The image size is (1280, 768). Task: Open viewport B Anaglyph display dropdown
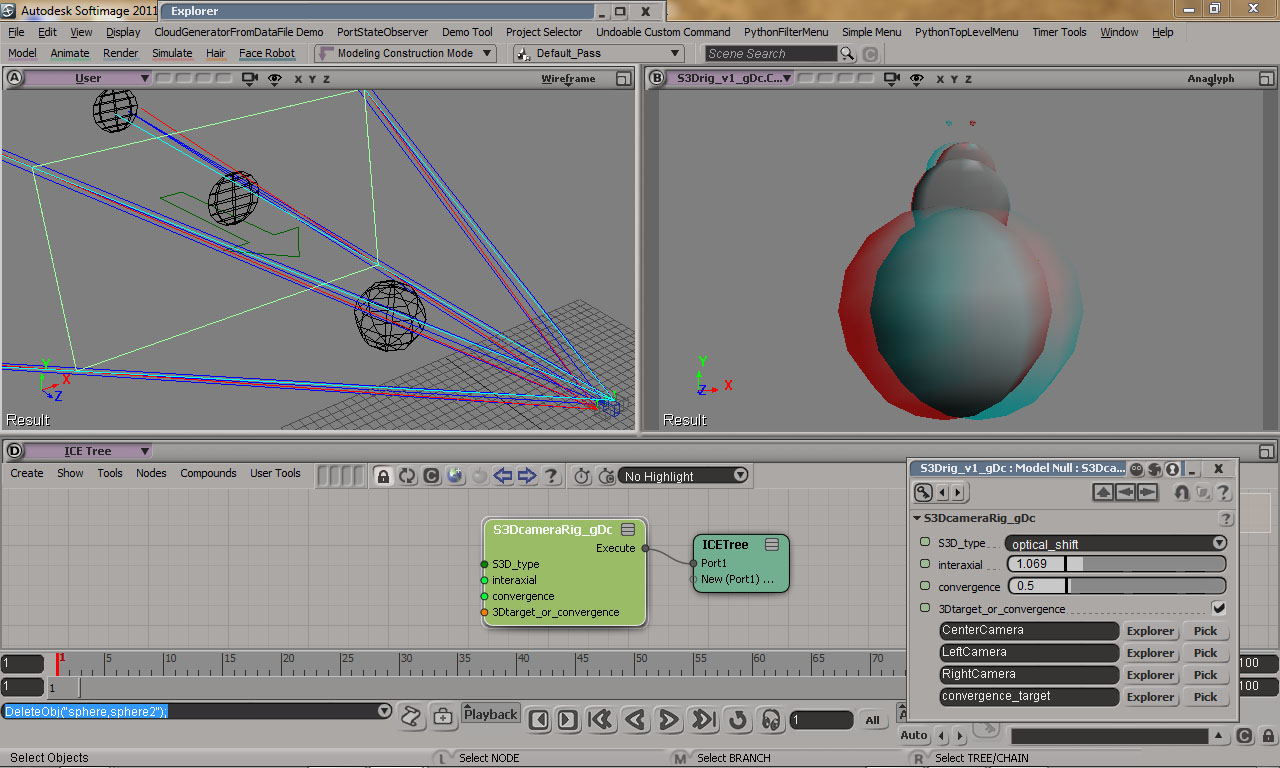(x=1211, y=78)
